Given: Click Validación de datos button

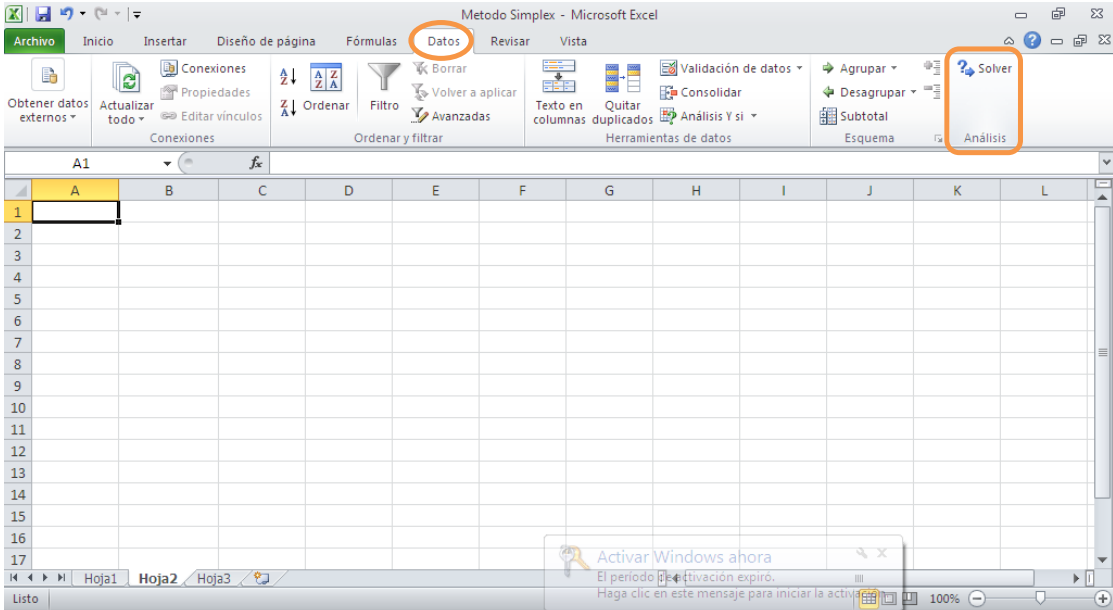Looking at the screenshot, I should coord(726,68).
